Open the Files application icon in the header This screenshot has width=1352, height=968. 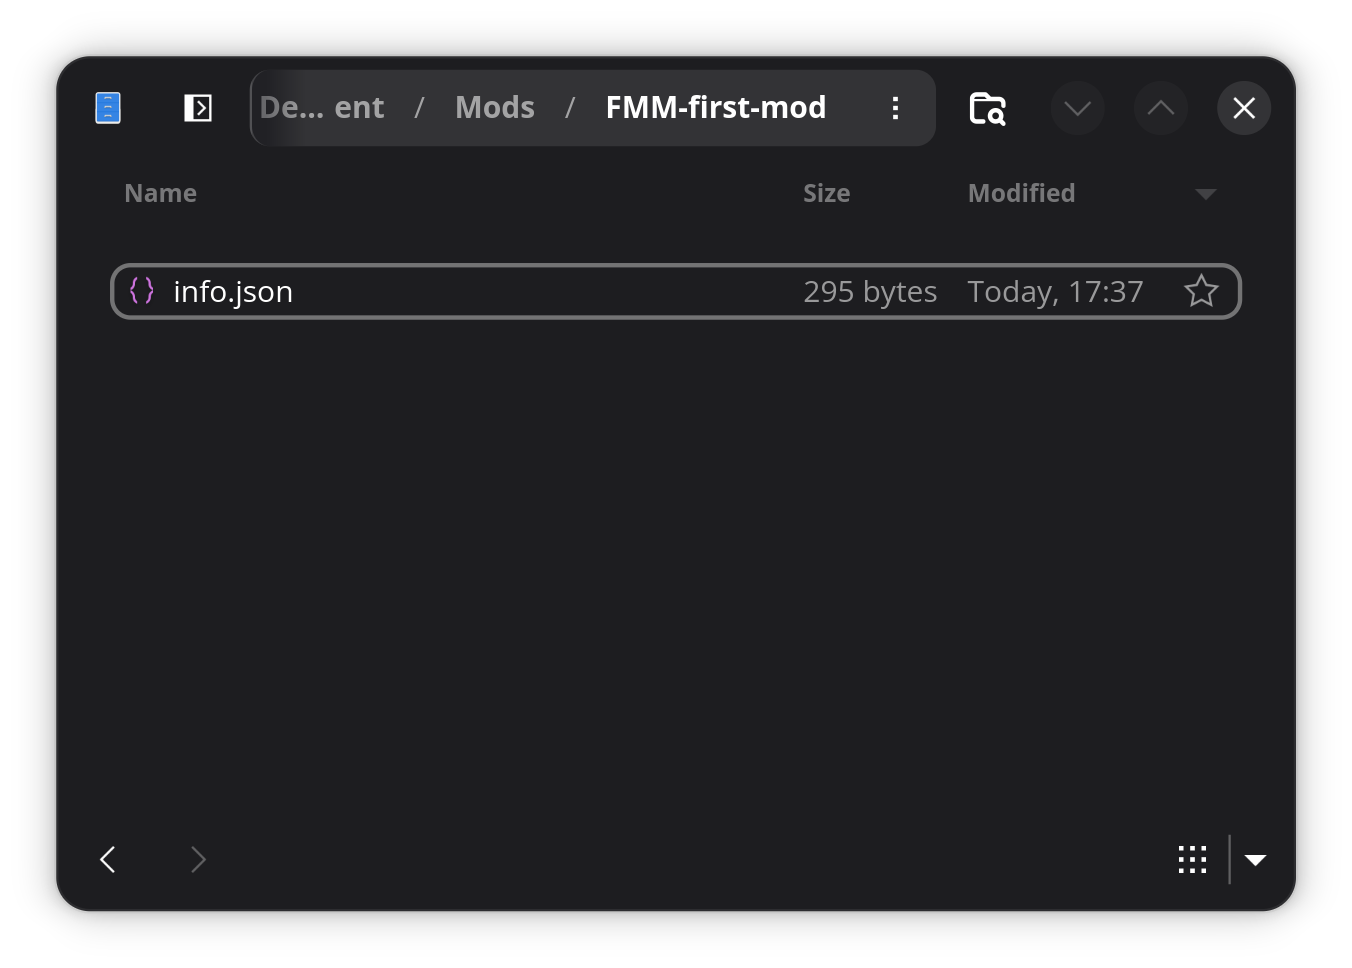click(x=107, y=107)
